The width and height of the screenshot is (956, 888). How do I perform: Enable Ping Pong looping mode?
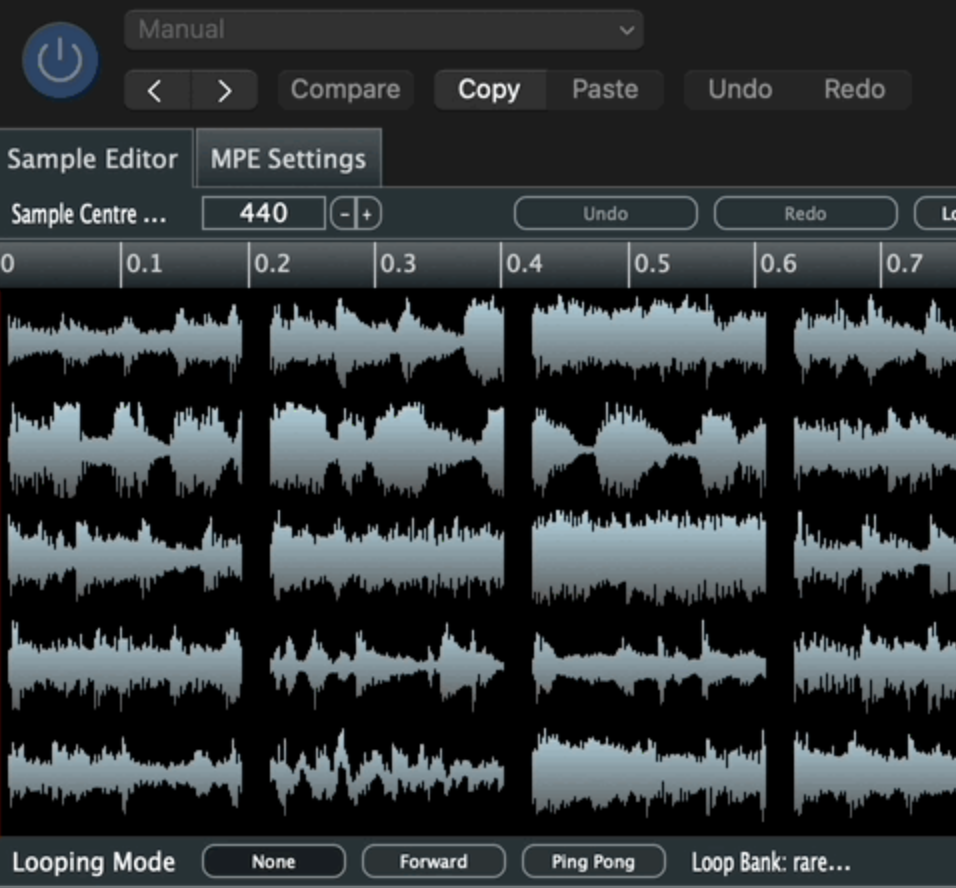(593, 861)
